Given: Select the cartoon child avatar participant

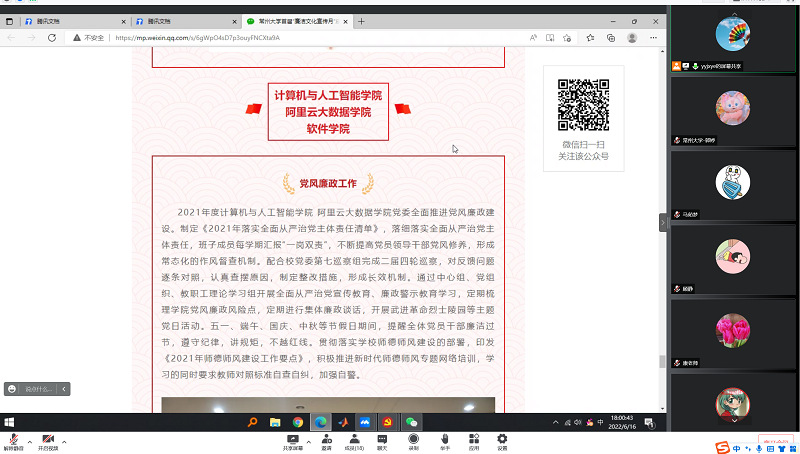Looking at the screenshot, I should [x=733, y=257].
